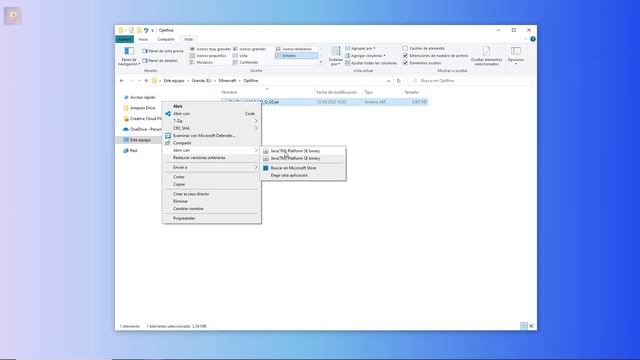
Task: Open Propiedades from context menu
Action: coord(211,218)
